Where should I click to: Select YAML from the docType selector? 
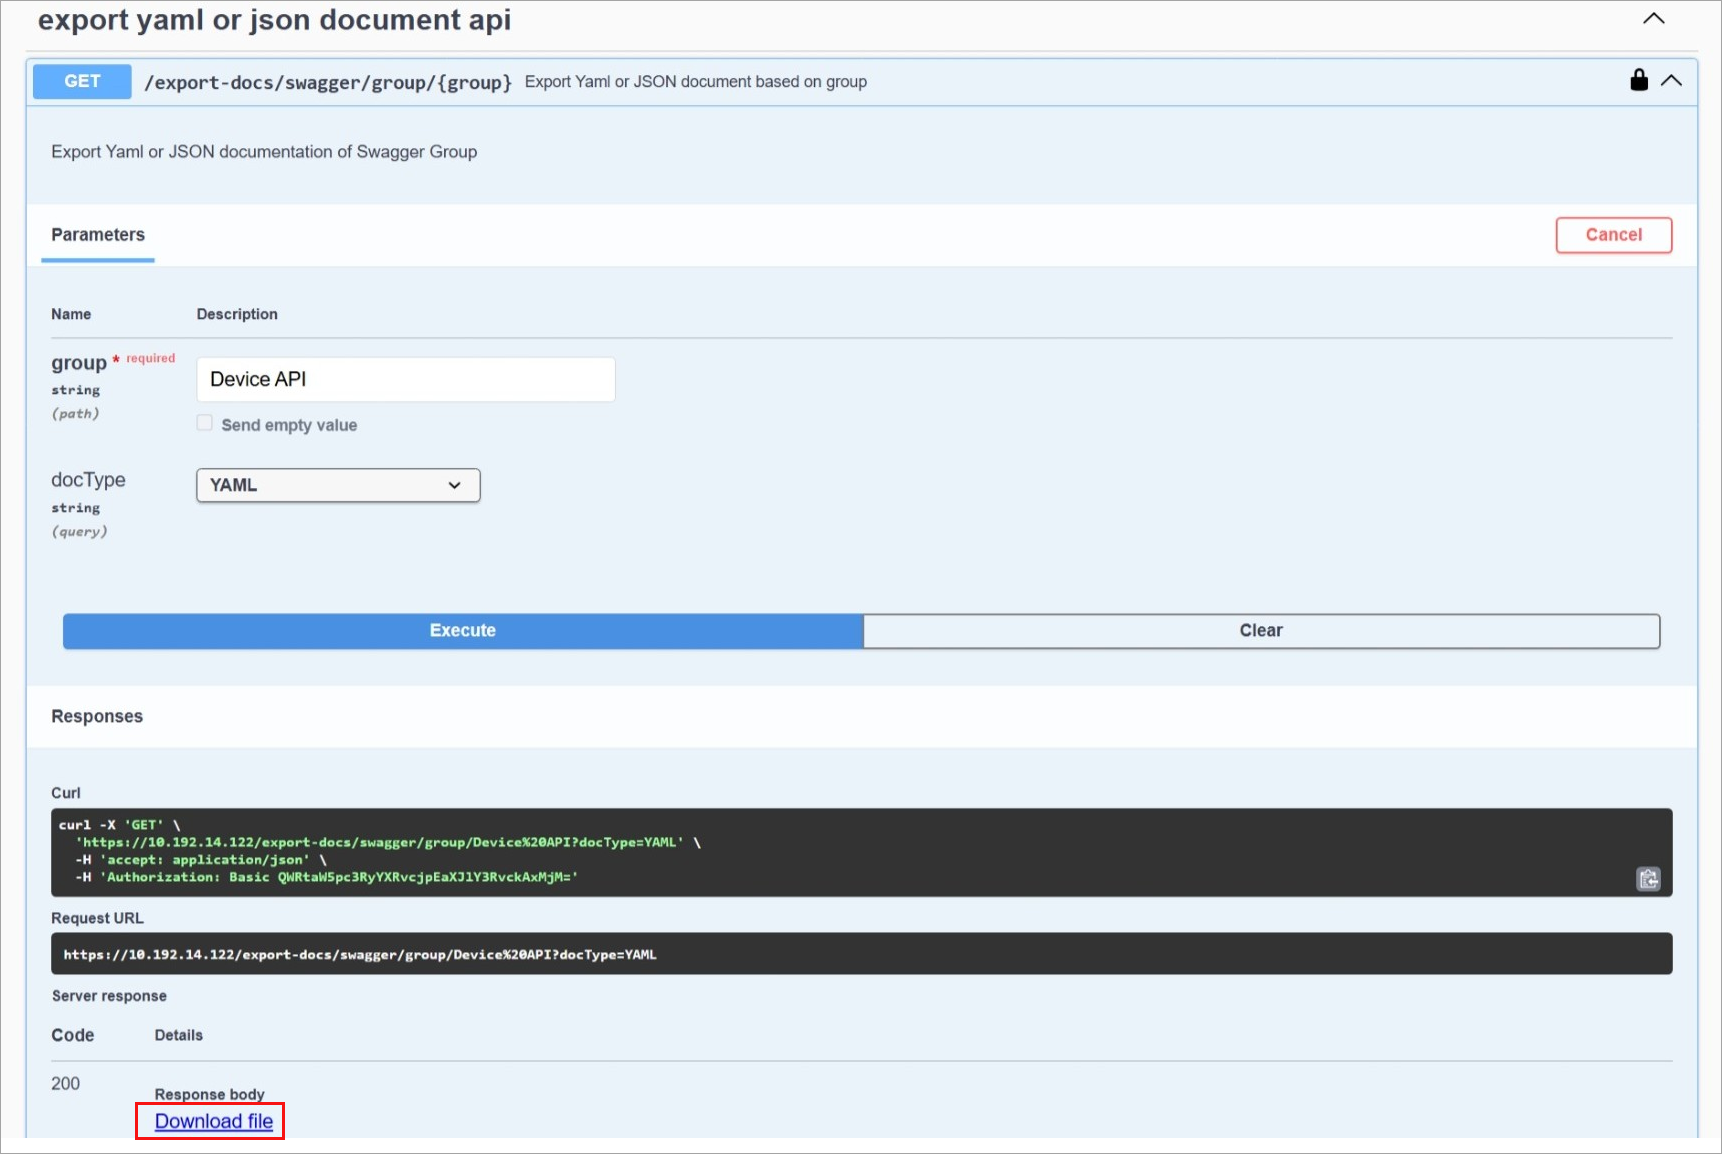point(337,485)
